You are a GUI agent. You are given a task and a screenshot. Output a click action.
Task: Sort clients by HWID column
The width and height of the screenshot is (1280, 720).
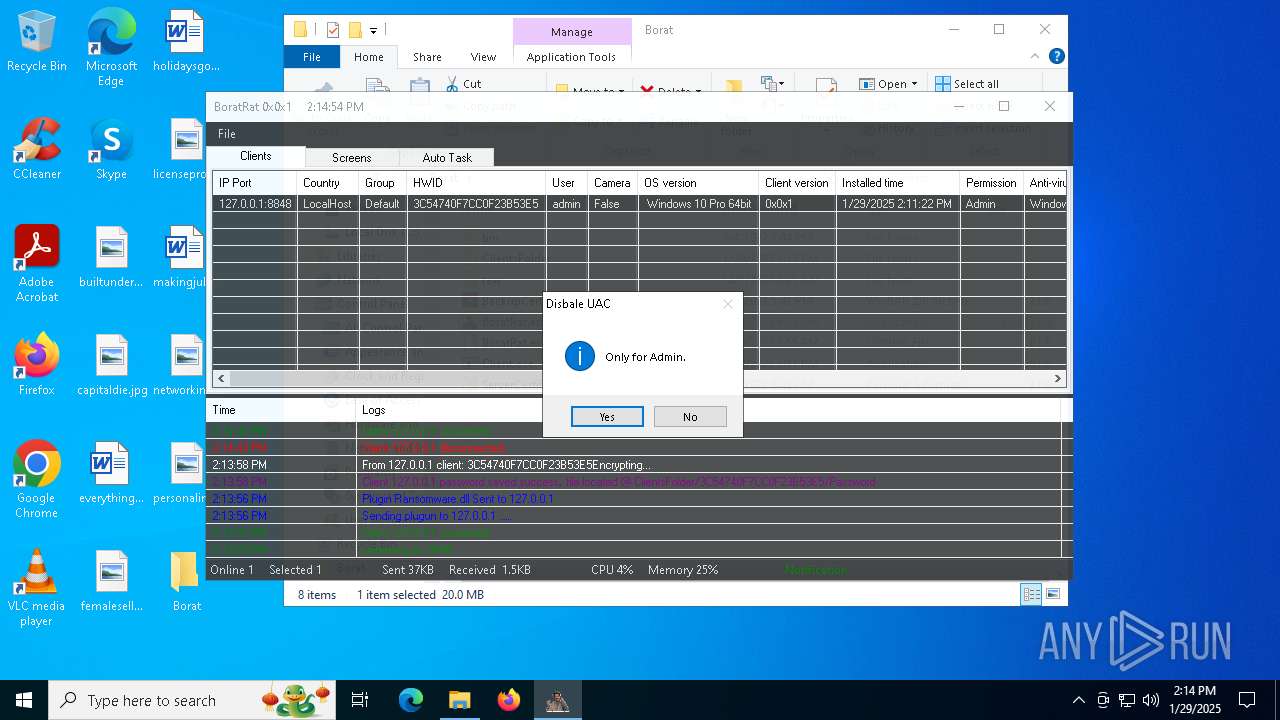(477, 183)
